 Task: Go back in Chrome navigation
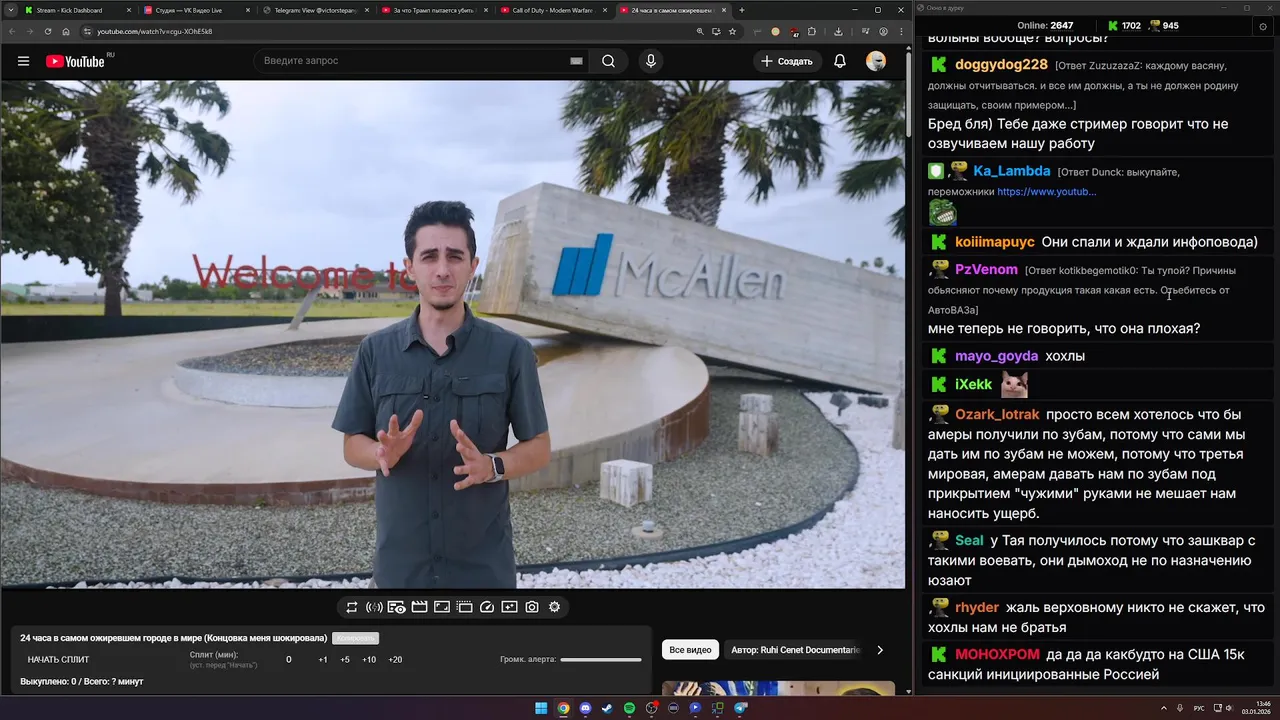click(12, 31)
